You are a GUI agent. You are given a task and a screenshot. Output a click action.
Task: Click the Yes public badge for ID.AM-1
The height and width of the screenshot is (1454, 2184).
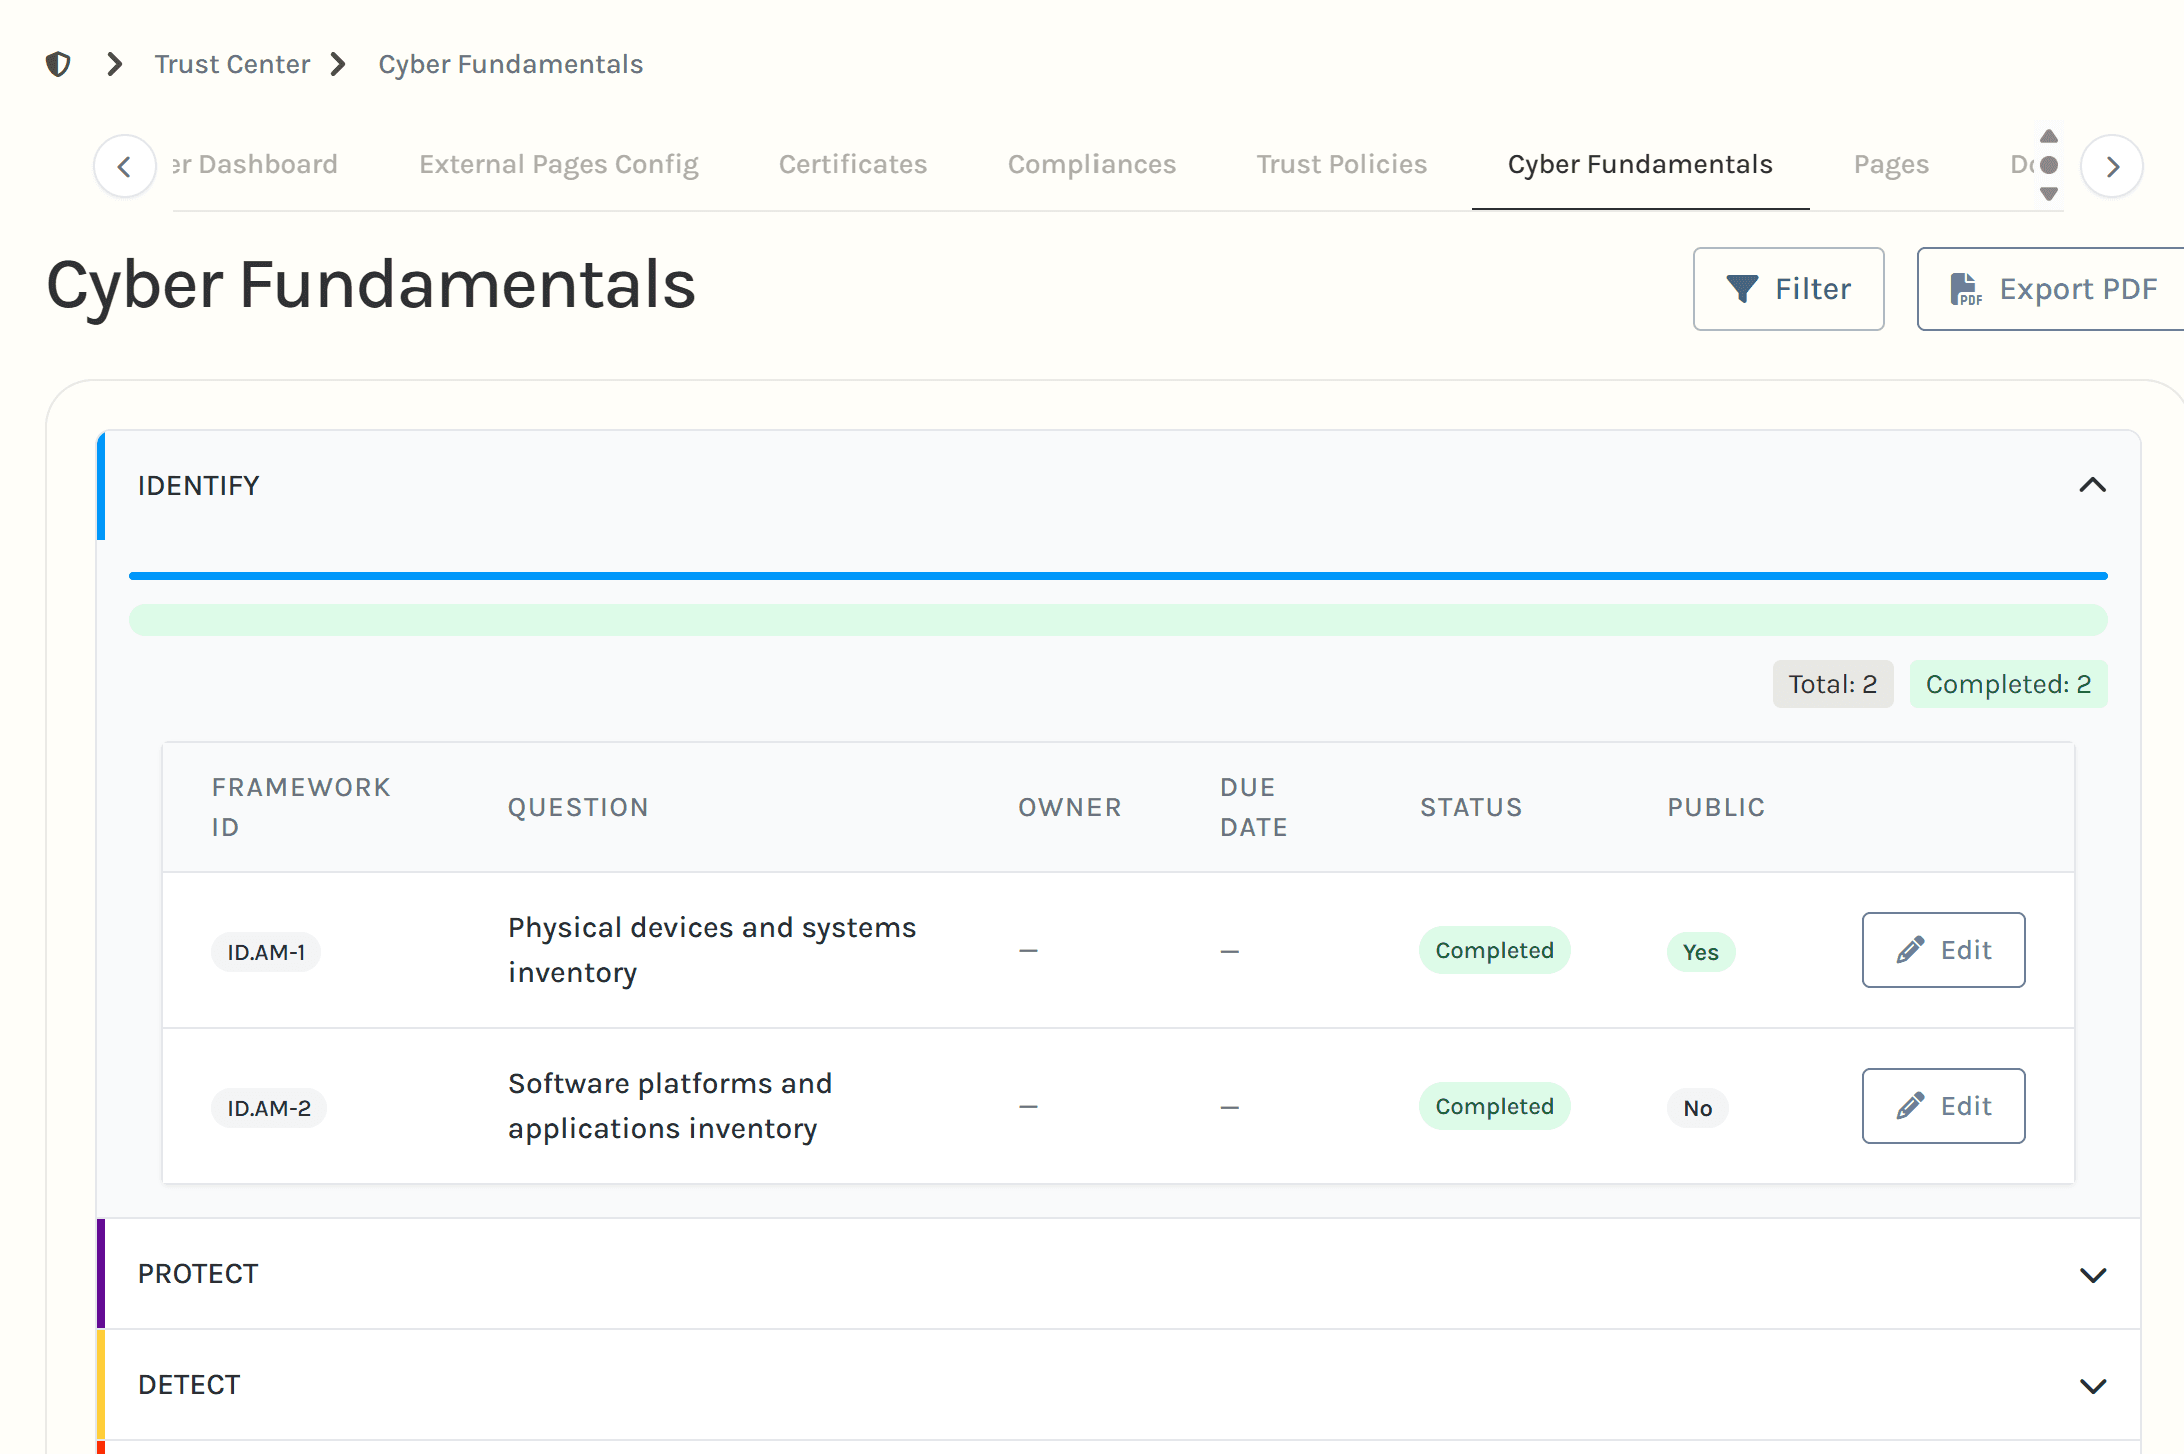[1700, 952]
